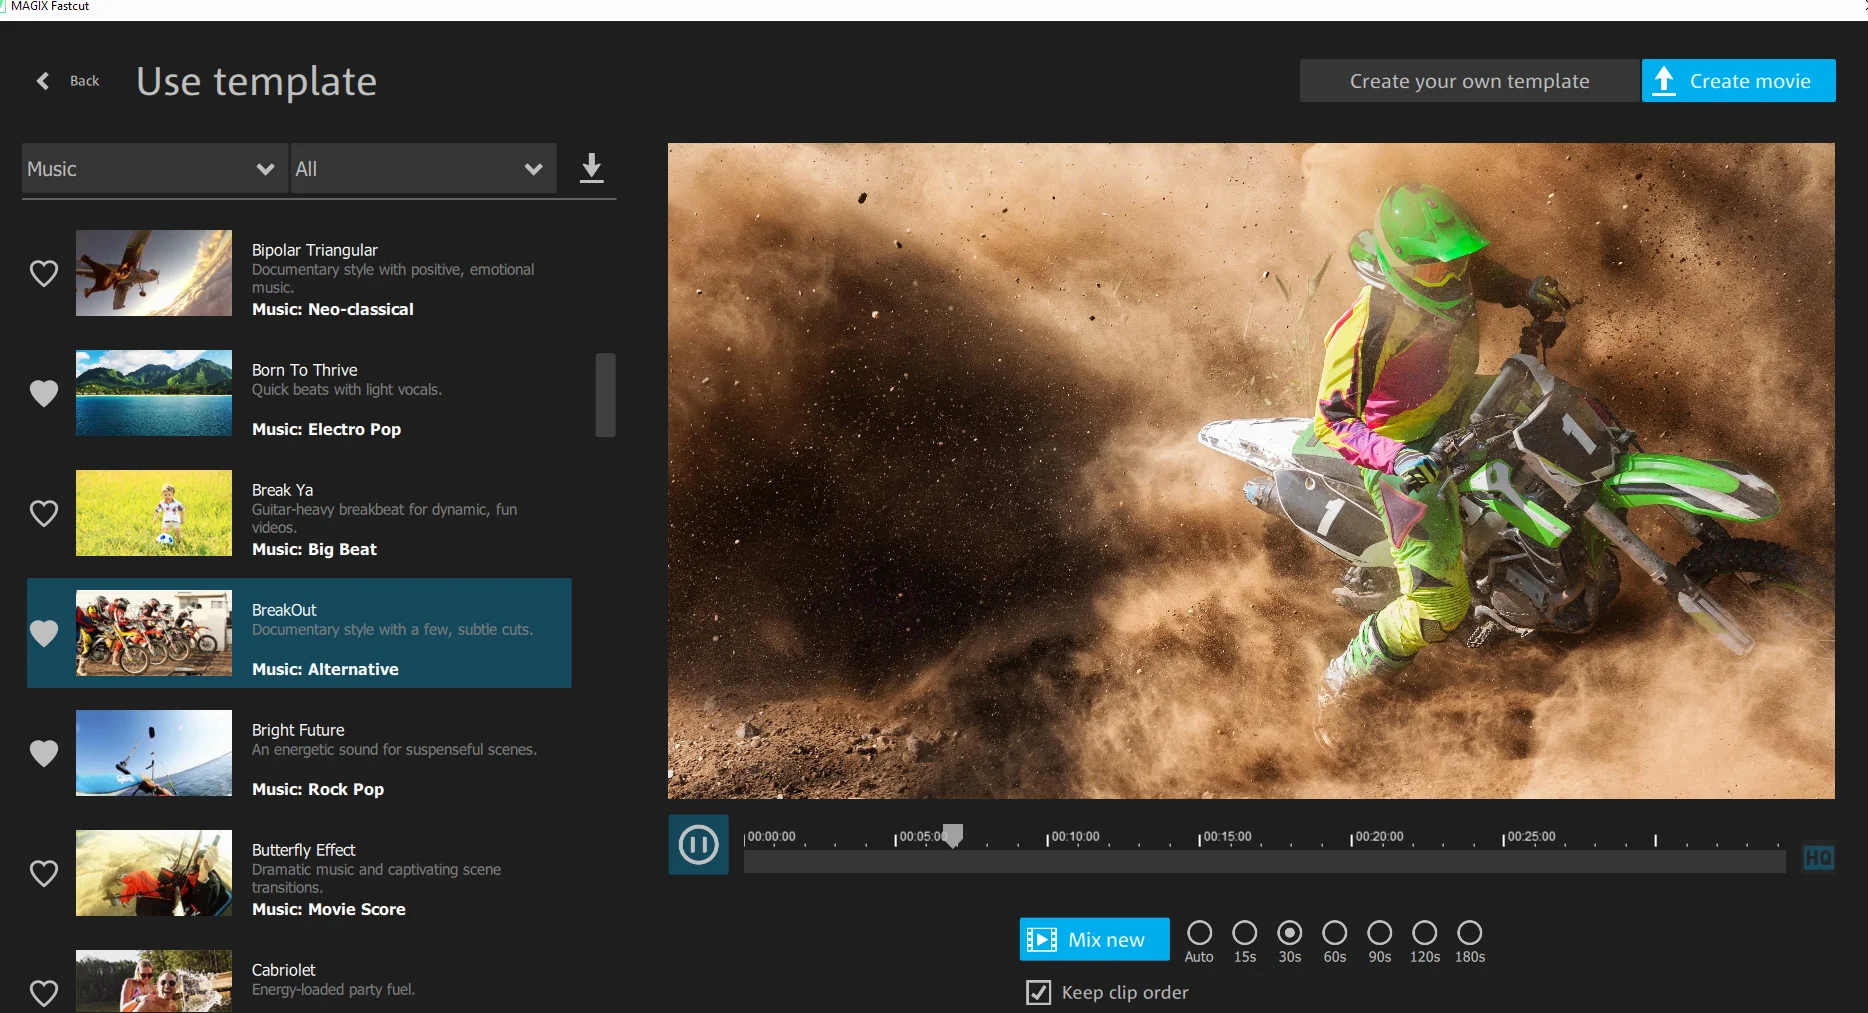Click the 00:10:00 timeline mark
This screenshot has width=1868, height=1013.
[x=1075, y=837]
